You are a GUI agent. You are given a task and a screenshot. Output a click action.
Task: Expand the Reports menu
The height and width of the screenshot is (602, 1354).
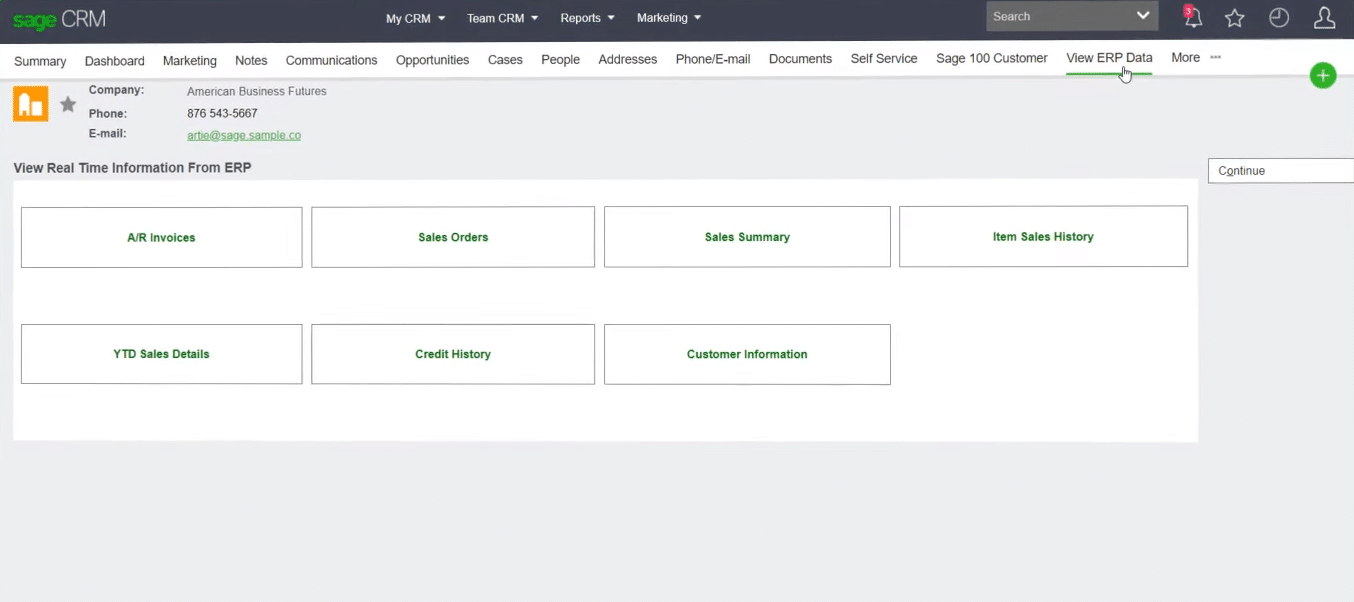click(x=588, y=18)
